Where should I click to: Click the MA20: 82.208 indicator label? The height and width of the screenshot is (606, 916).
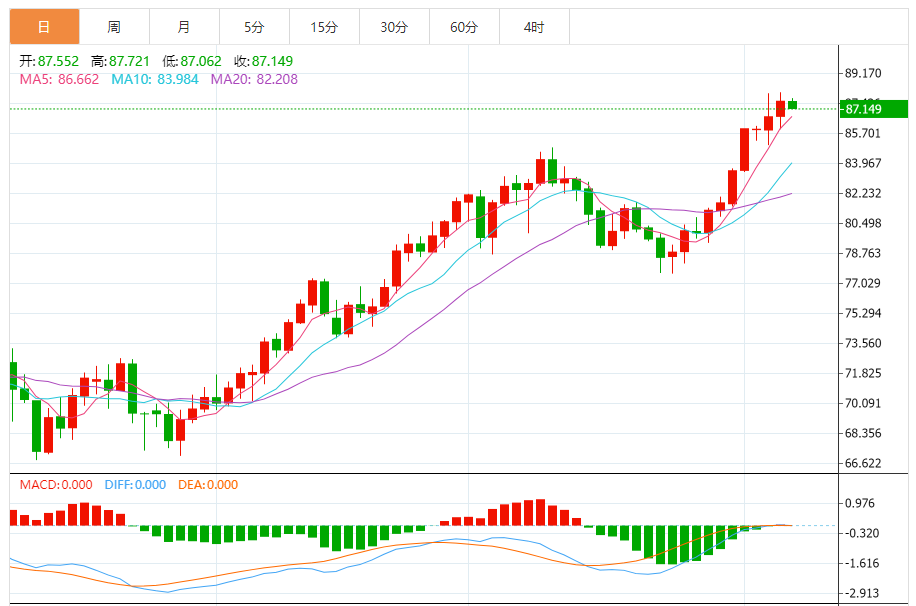tap(254, 79)
